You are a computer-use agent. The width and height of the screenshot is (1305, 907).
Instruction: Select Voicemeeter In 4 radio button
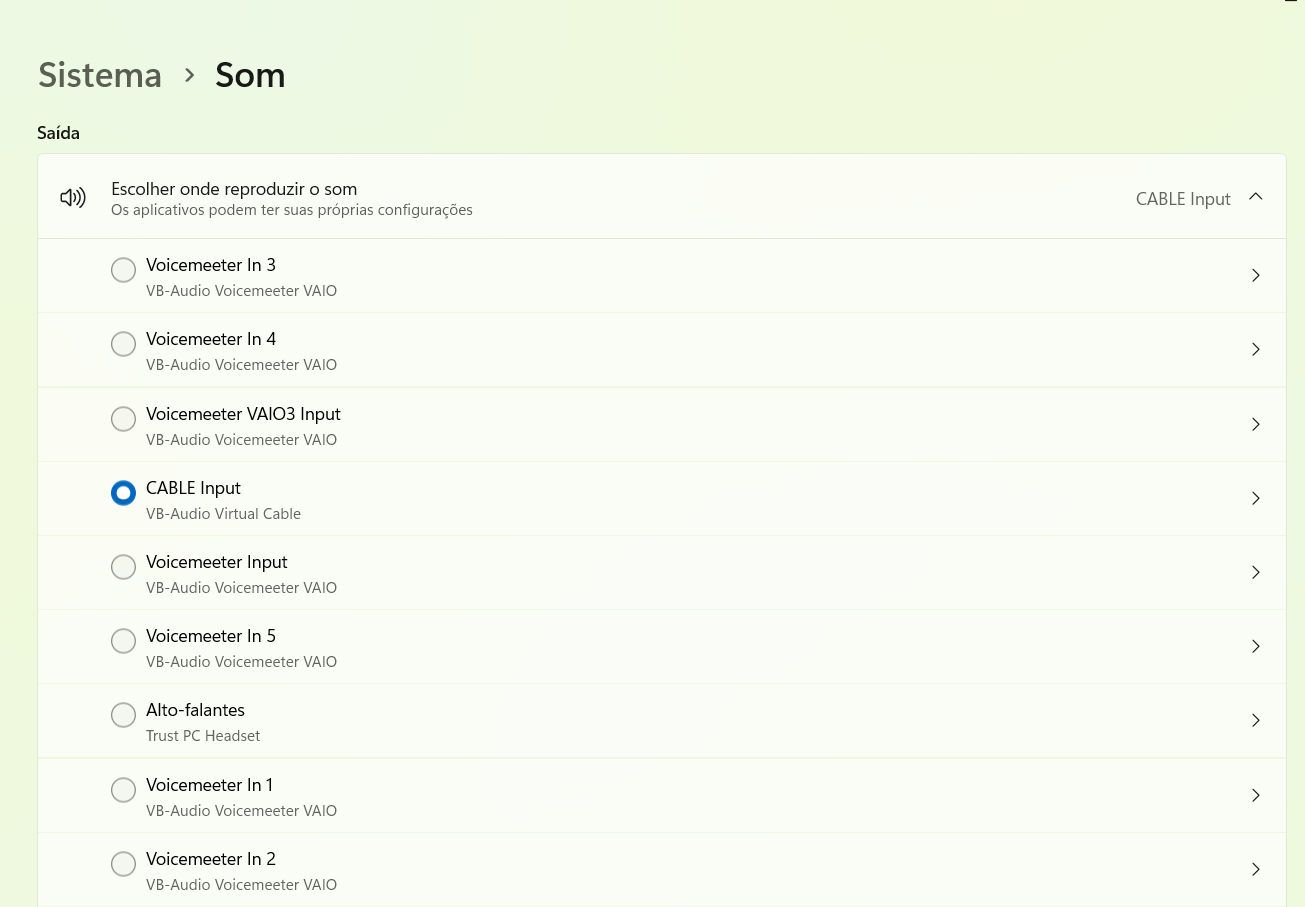[x=123, y=344]
